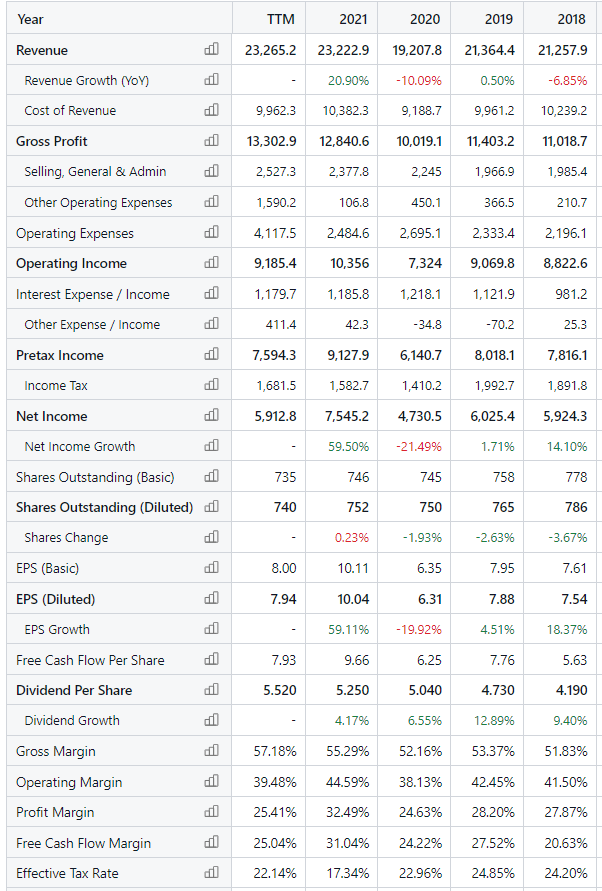Open the chart icon for Revenue row
602x891 pixels.
[x=211, y=49]
